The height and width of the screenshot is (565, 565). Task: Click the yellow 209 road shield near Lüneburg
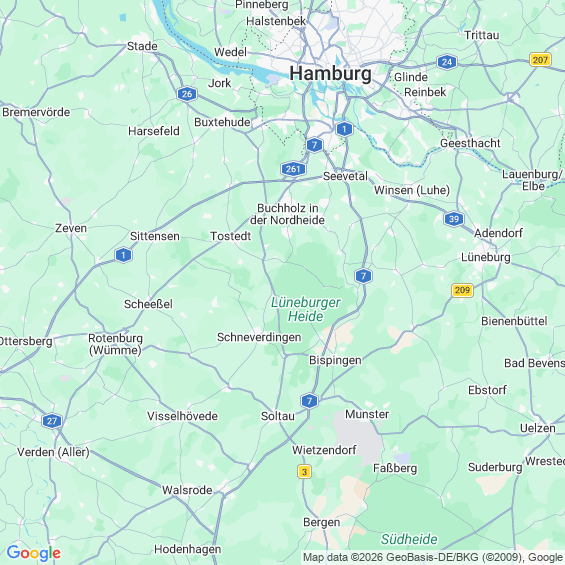click(462, 290)
